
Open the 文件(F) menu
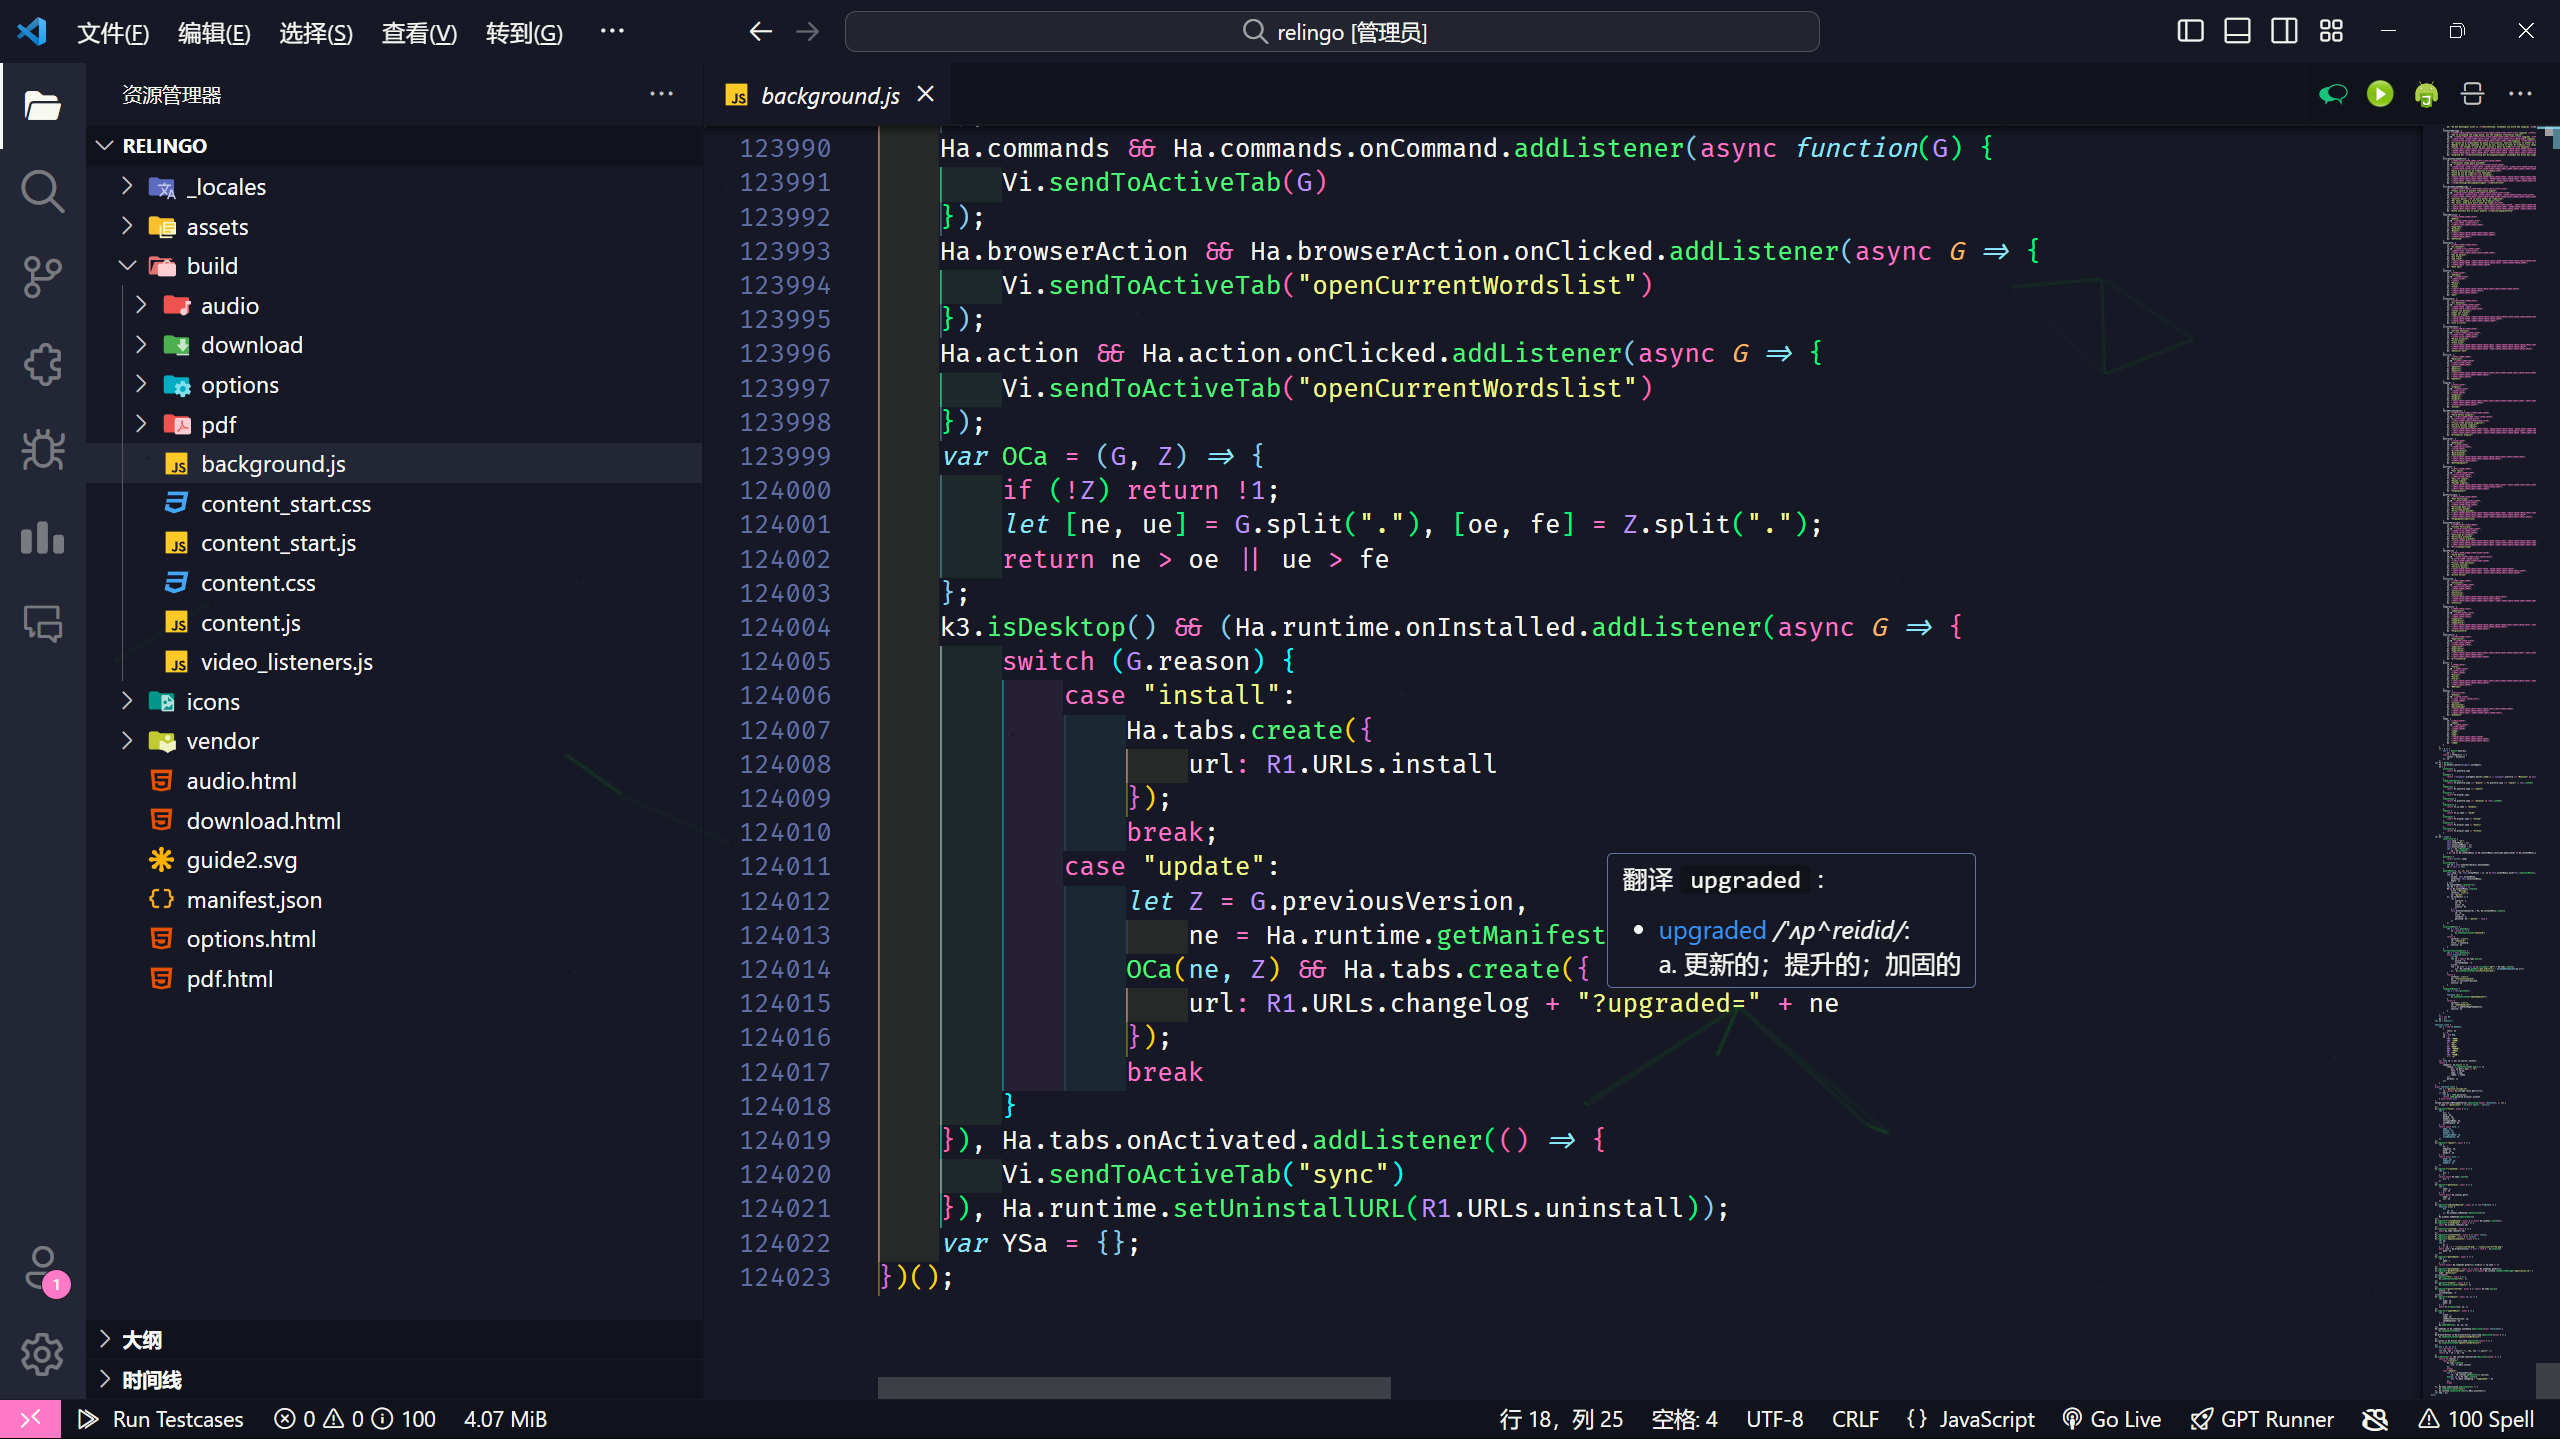(x=113, y=33)
